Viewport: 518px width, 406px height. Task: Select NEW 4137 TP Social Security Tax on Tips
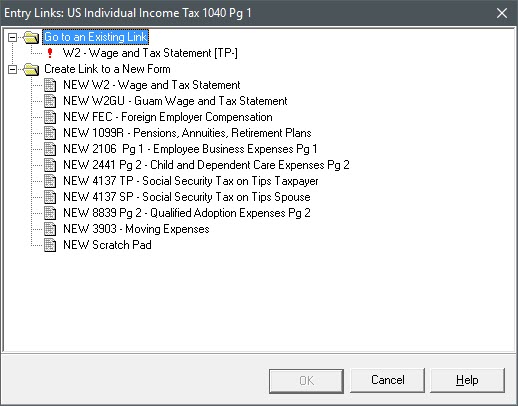(x=191, y=181)
